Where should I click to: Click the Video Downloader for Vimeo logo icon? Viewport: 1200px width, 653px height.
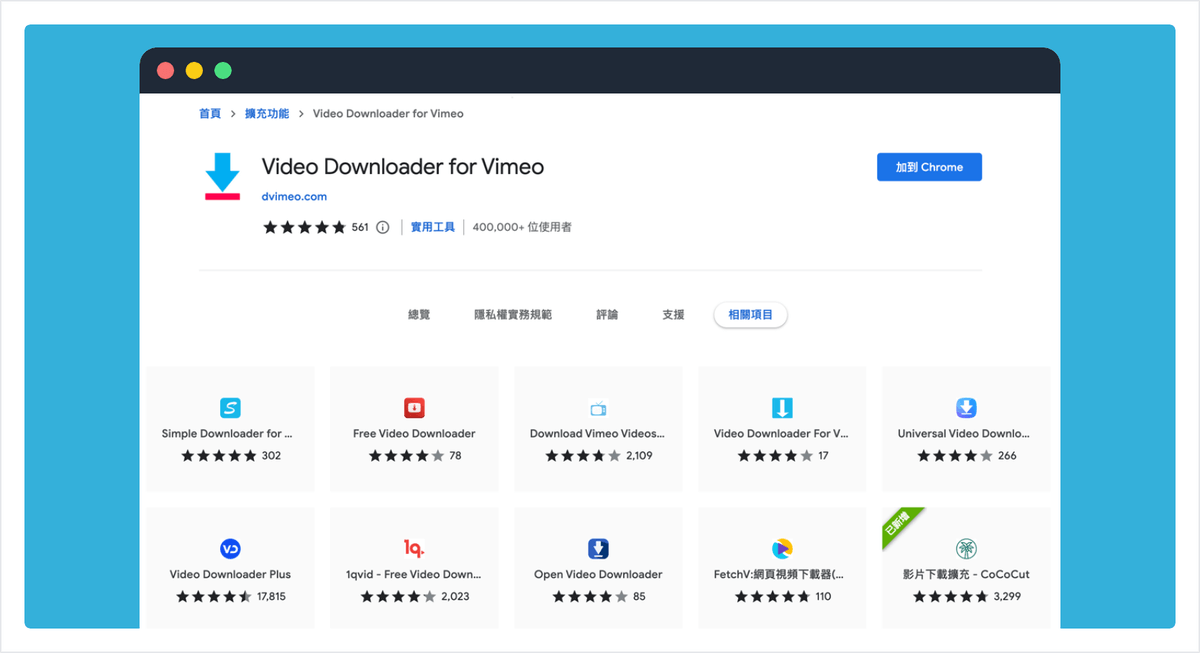pos(222,177)
